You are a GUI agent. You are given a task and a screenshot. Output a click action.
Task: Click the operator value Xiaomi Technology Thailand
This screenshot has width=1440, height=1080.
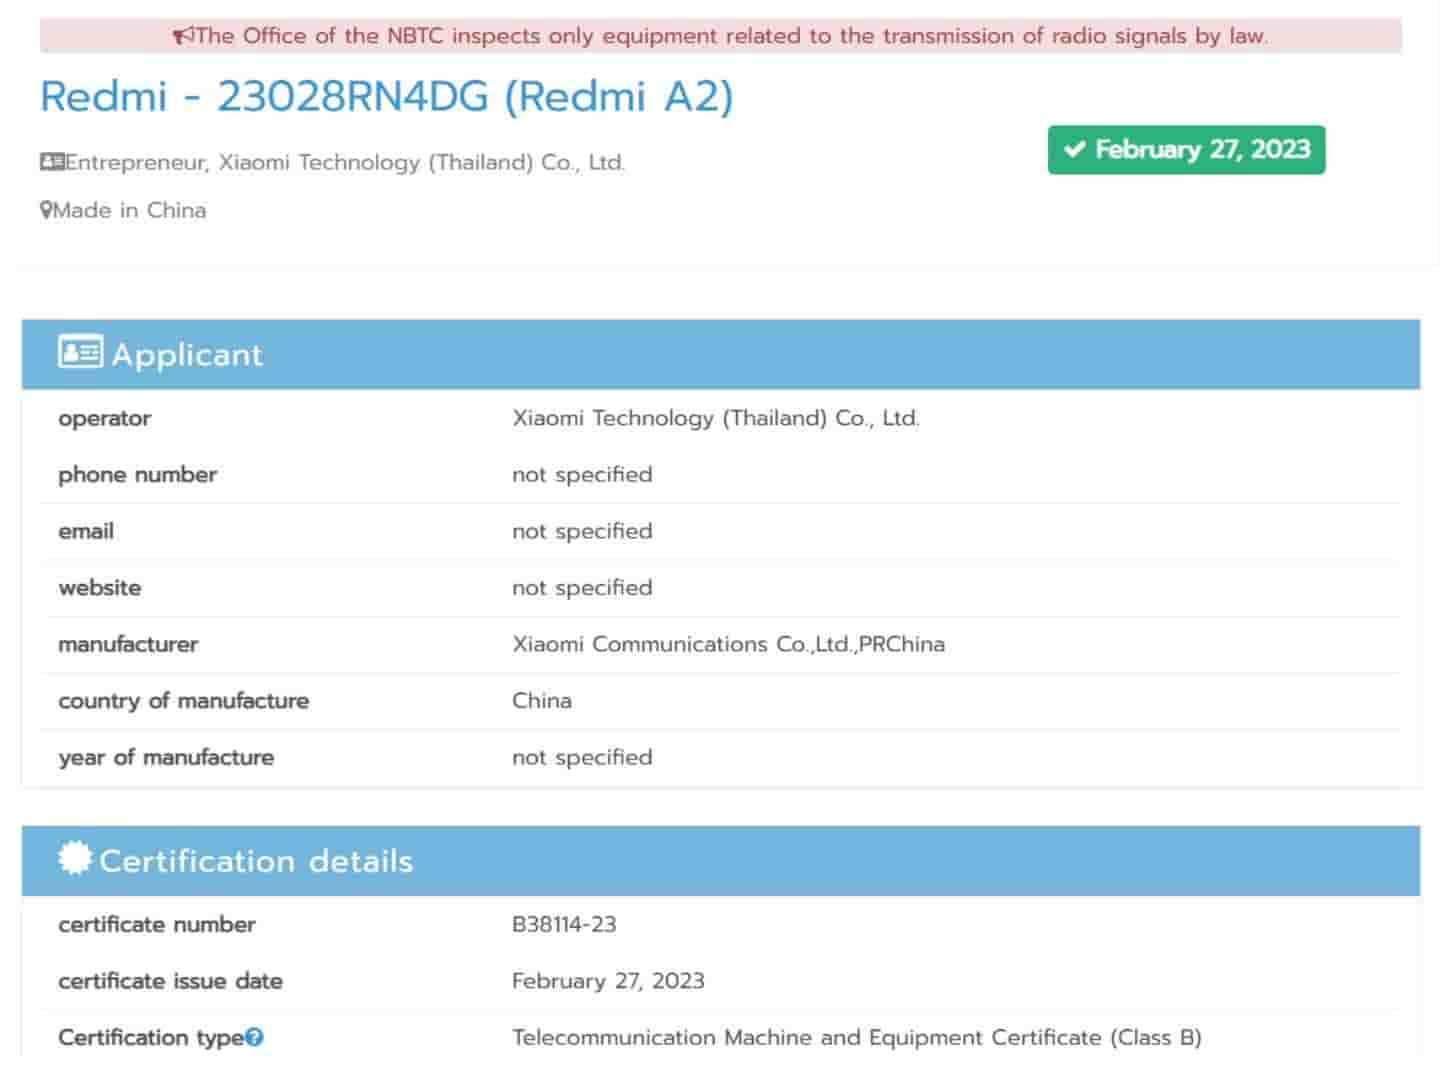point(715,418)
